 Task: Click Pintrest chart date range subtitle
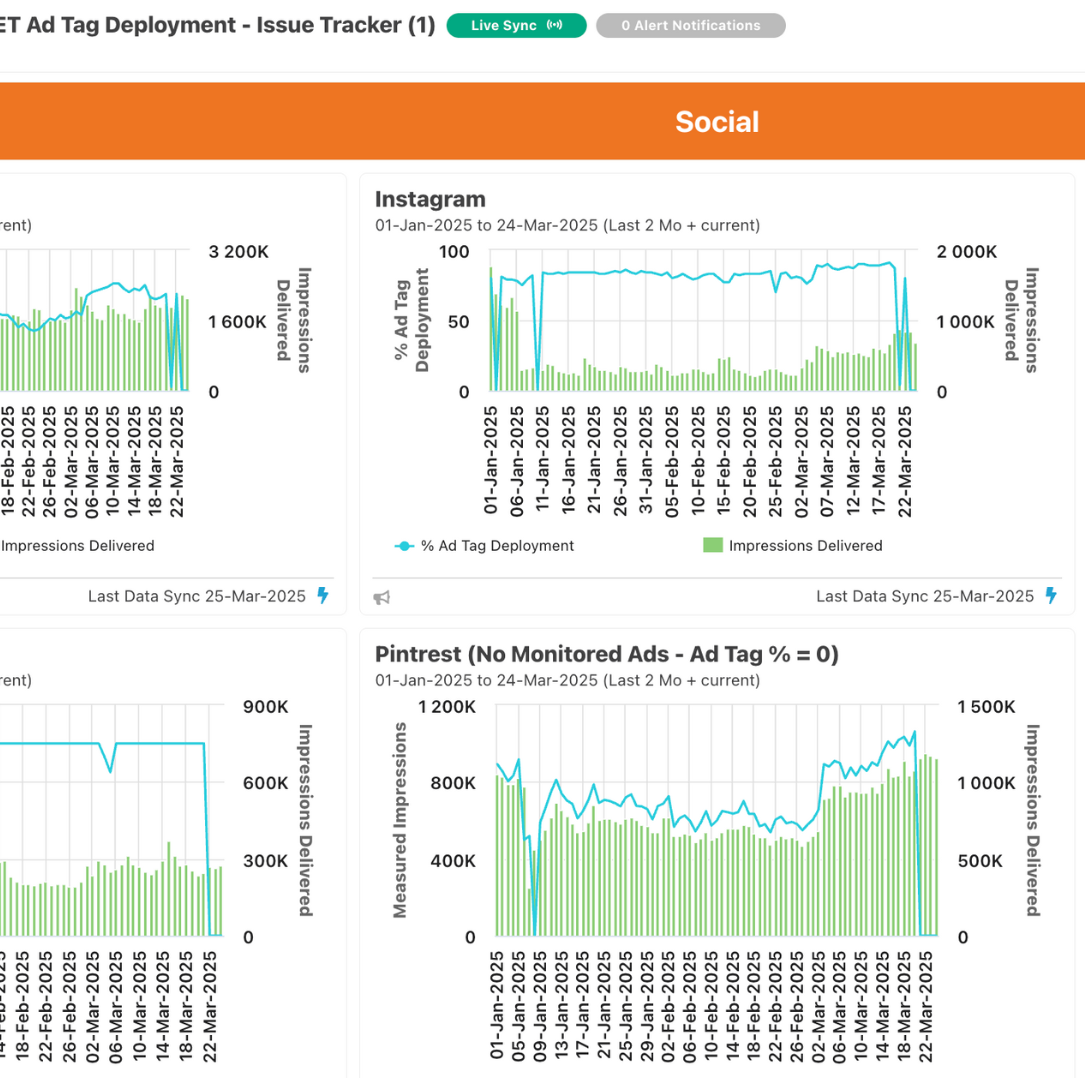[x=567, y=680]
